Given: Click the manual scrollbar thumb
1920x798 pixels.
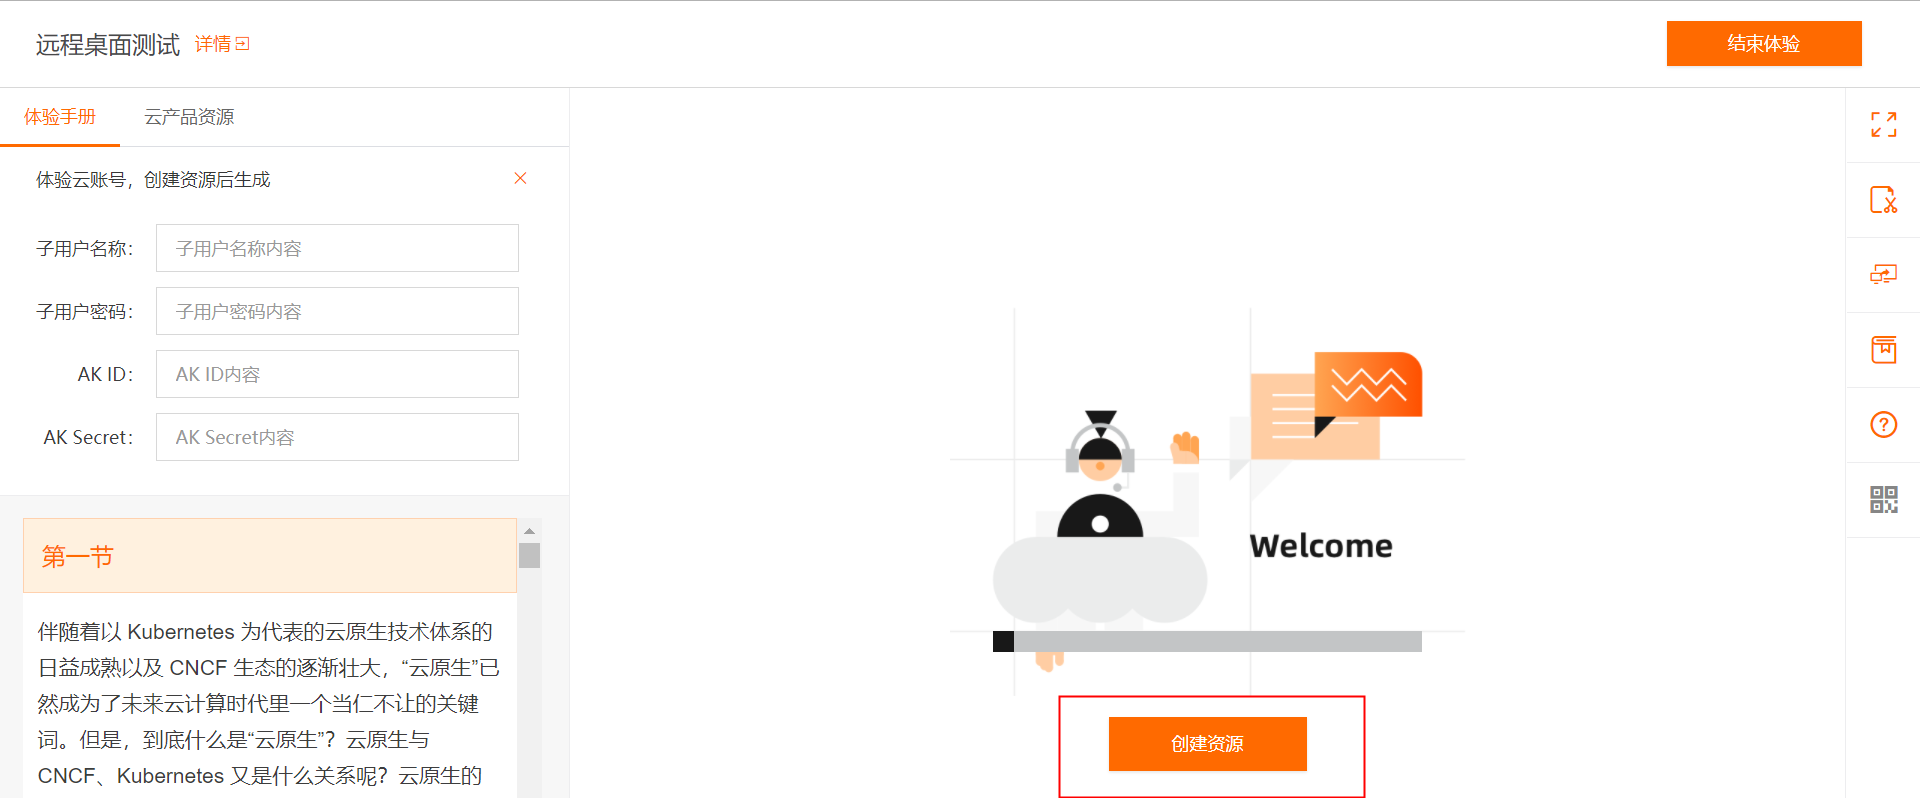Looking at the screenshot, I should click(x=529, y=555).
